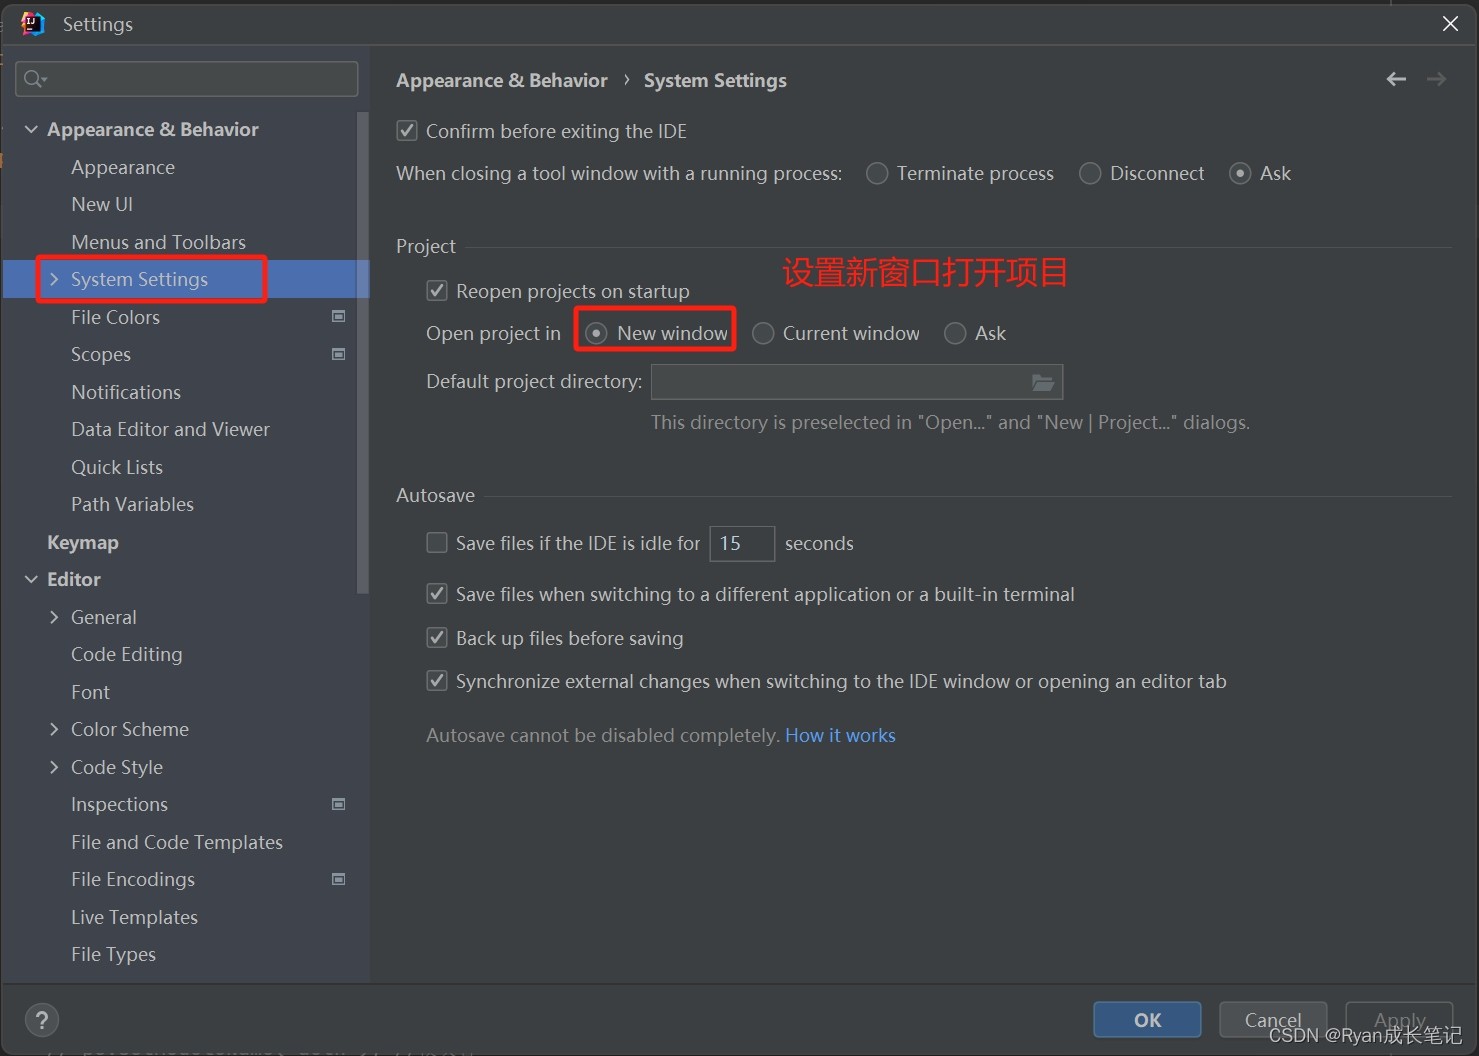Click the project-level icon next to Scopes
The width and height of the screenshot is (1479, 1056).
[x=338, y=354]
